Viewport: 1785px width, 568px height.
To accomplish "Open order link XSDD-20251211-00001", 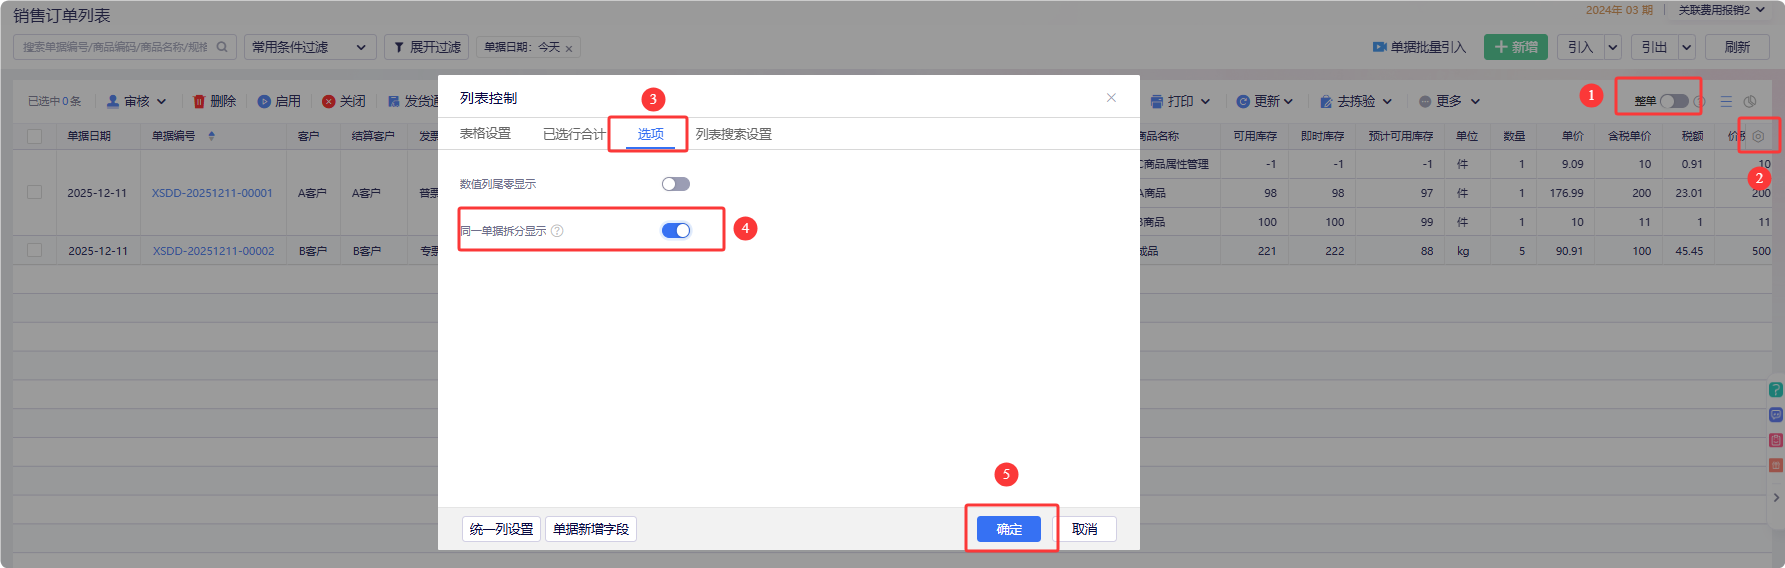I will point(212,193).
